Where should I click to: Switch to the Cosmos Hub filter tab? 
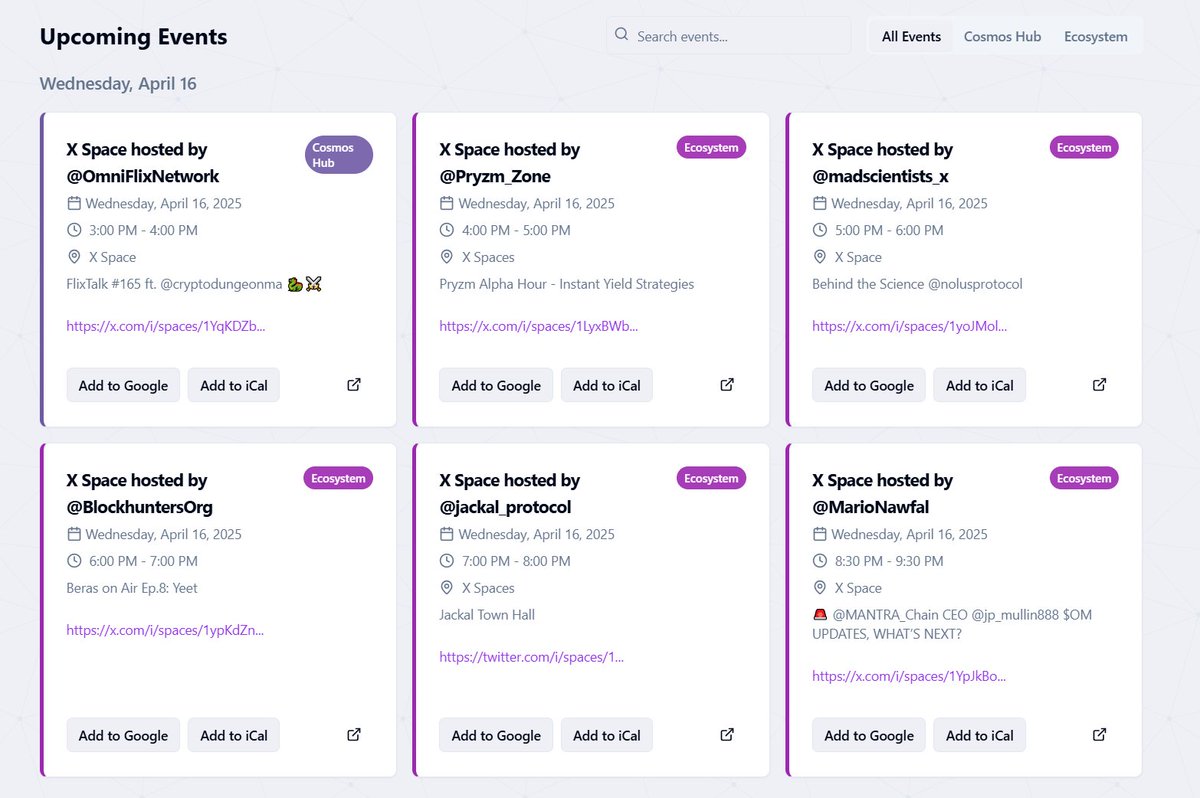(x=1002, y=36)
